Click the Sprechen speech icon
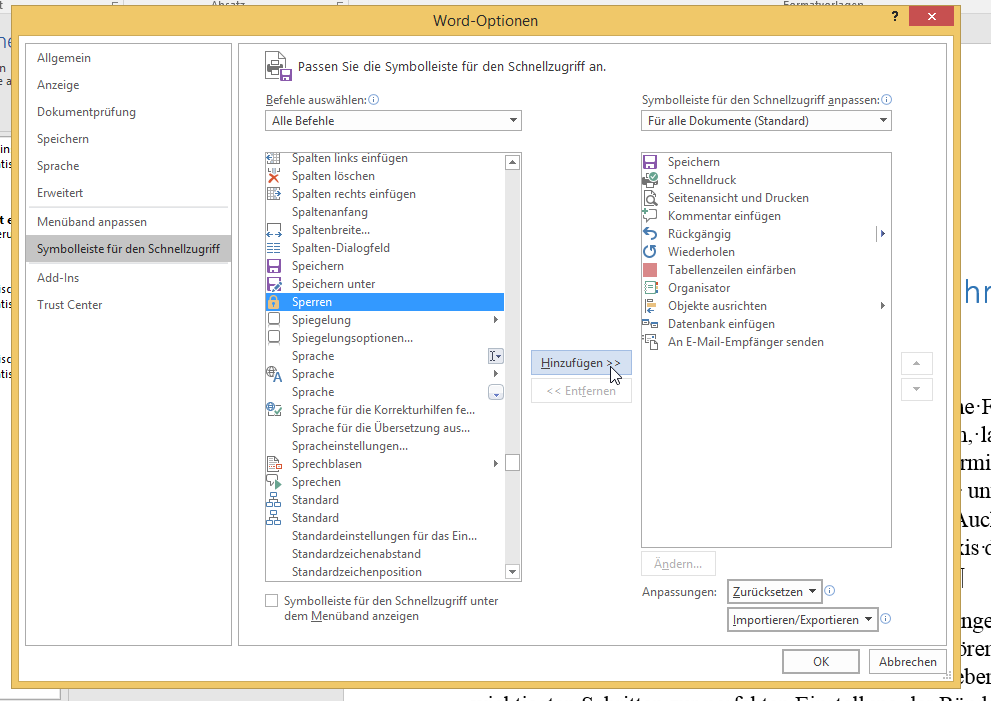 click(274, 482)
